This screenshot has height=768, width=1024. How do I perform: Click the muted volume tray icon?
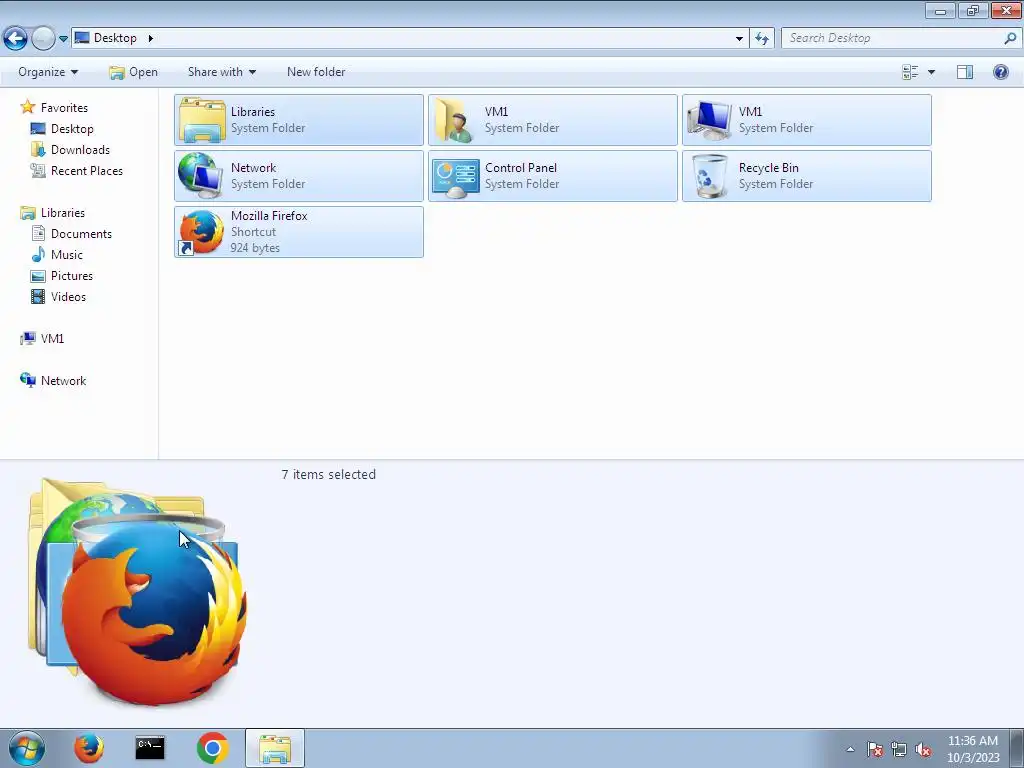(923, 749)
